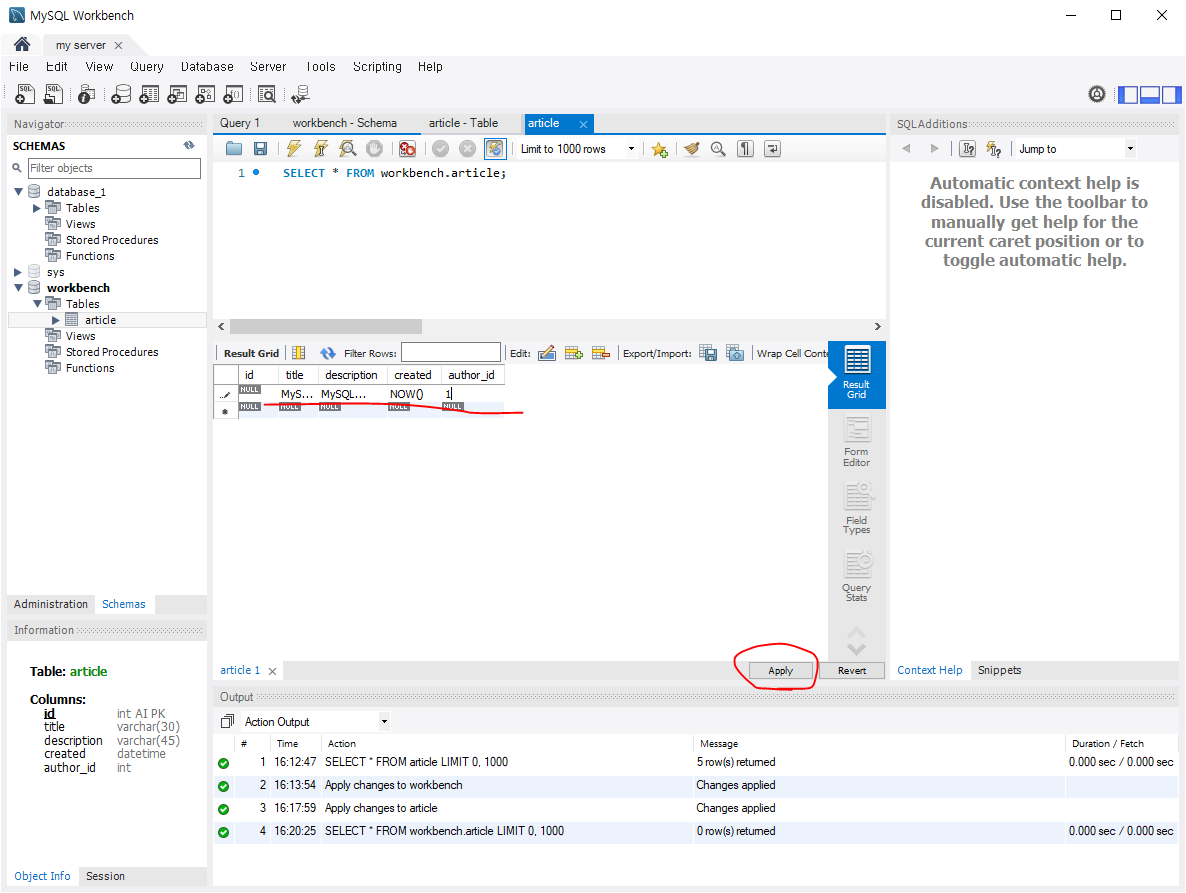Open the Scripting menu
Viewport: 1186px width, 893px height.
(377, 67)
